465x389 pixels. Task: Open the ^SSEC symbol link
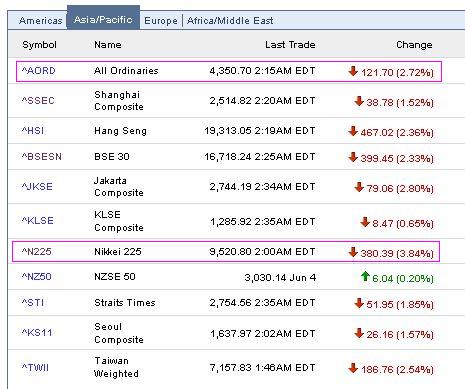[x=38, y=101]
